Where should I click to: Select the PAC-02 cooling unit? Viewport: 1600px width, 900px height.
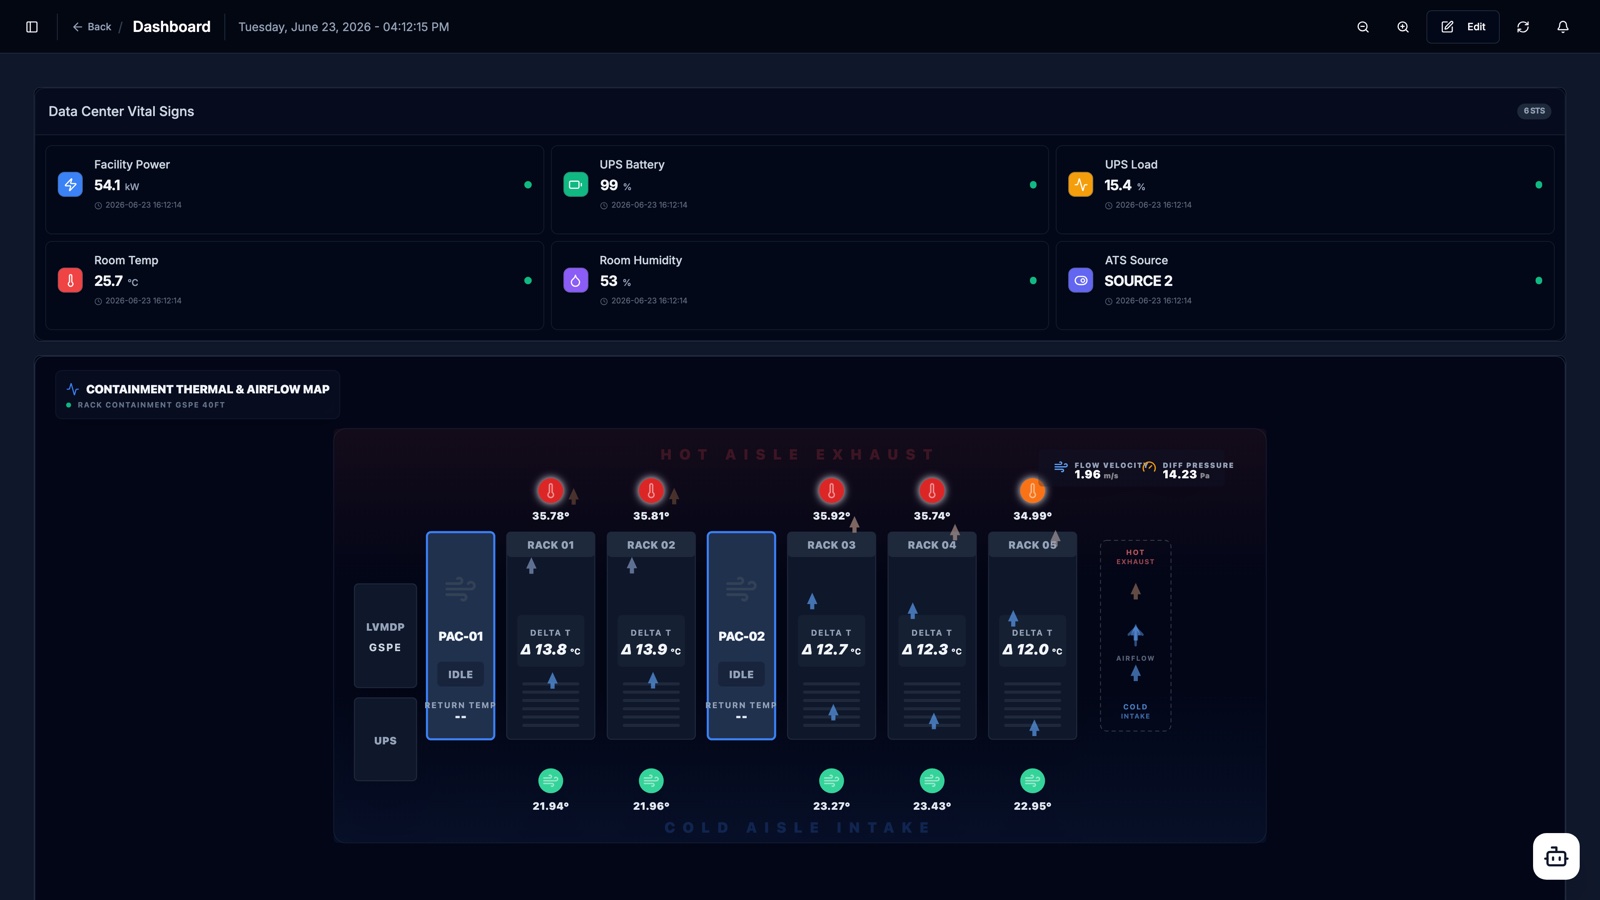(741, 636)
